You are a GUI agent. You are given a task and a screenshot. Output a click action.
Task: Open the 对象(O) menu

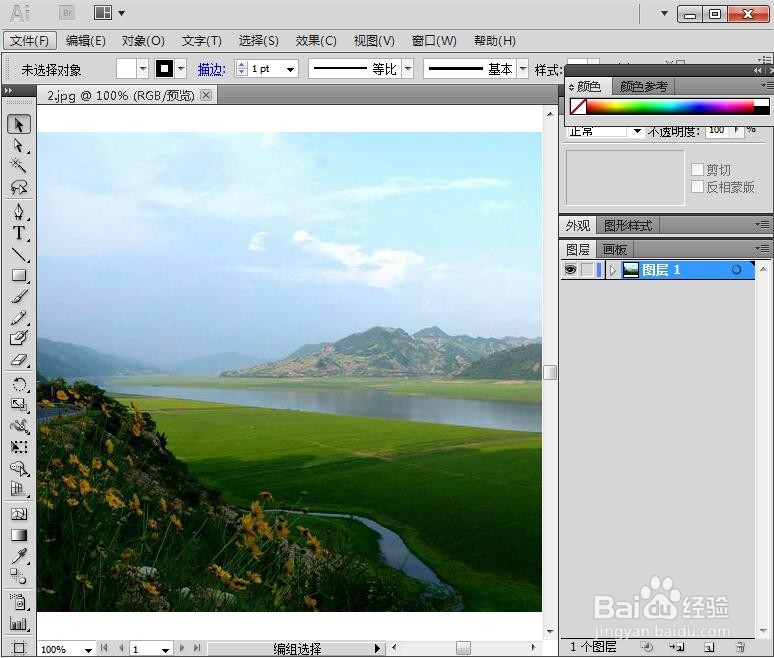pyautogui.click(x=143, y=40)
